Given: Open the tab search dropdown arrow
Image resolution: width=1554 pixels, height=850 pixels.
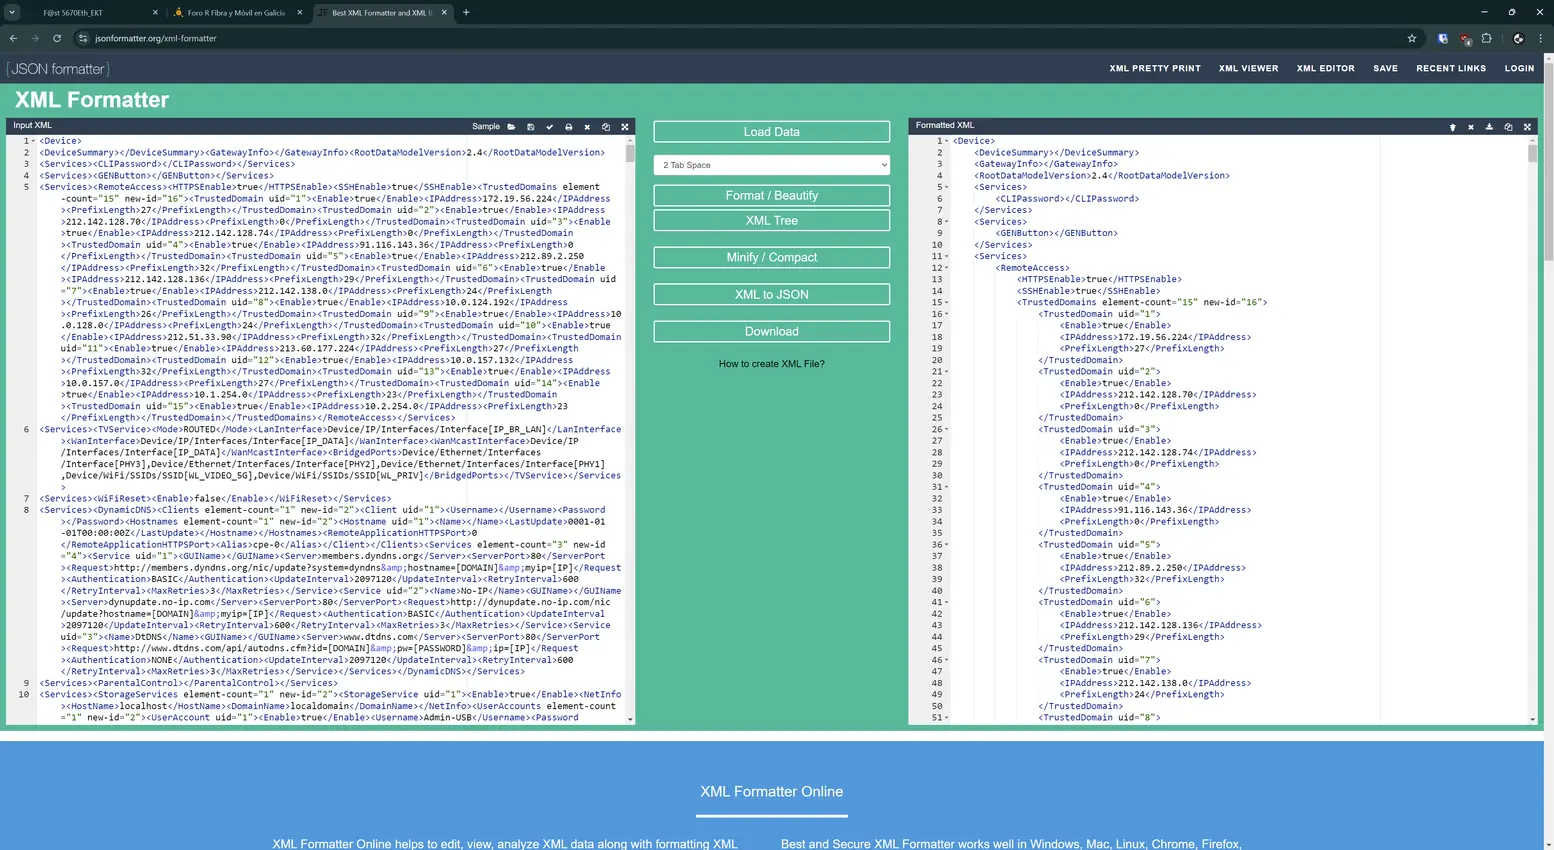Looking at the screenshot, I should (12, 12).
